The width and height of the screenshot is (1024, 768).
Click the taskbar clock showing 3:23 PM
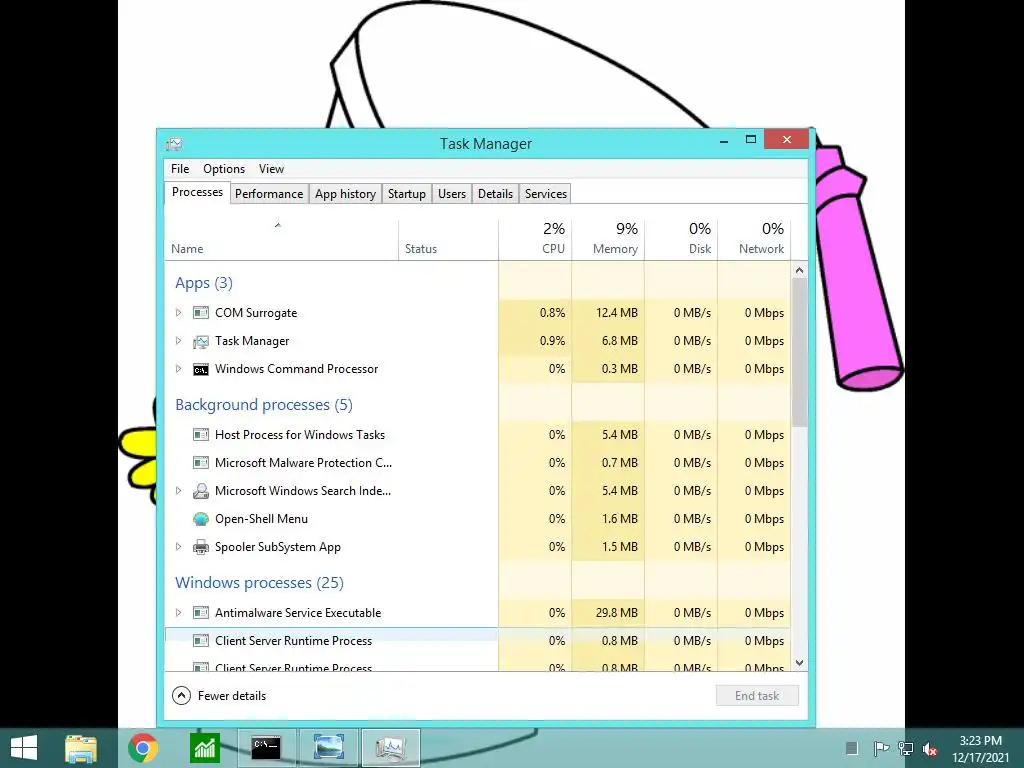click(x=980, y=749)
